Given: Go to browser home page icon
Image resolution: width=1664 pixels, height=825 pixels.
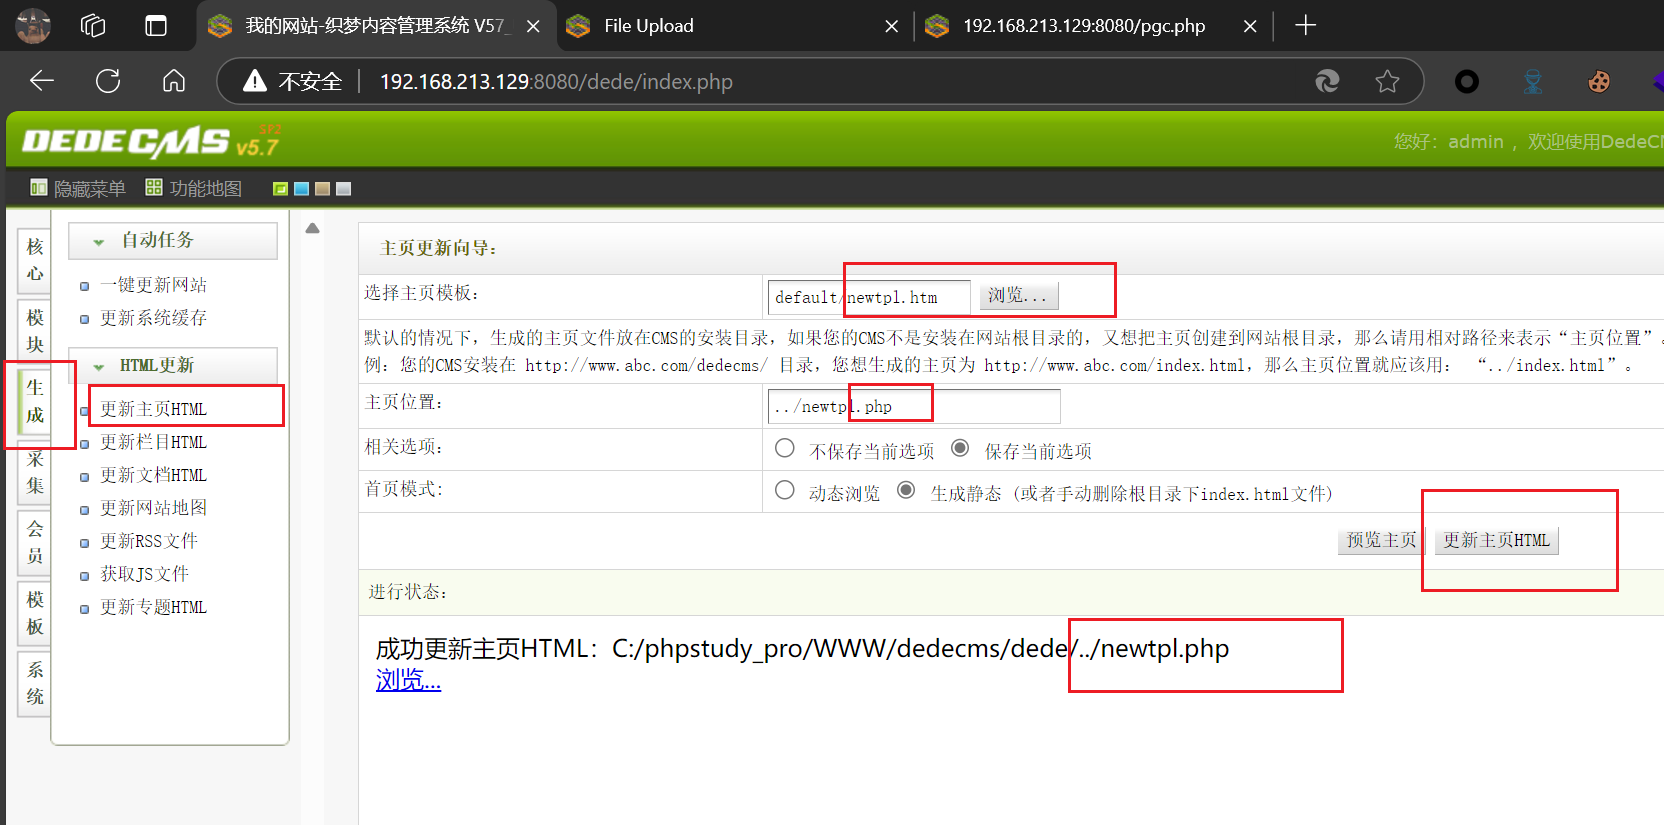Looking at the screenshot, I should [174, 82].
